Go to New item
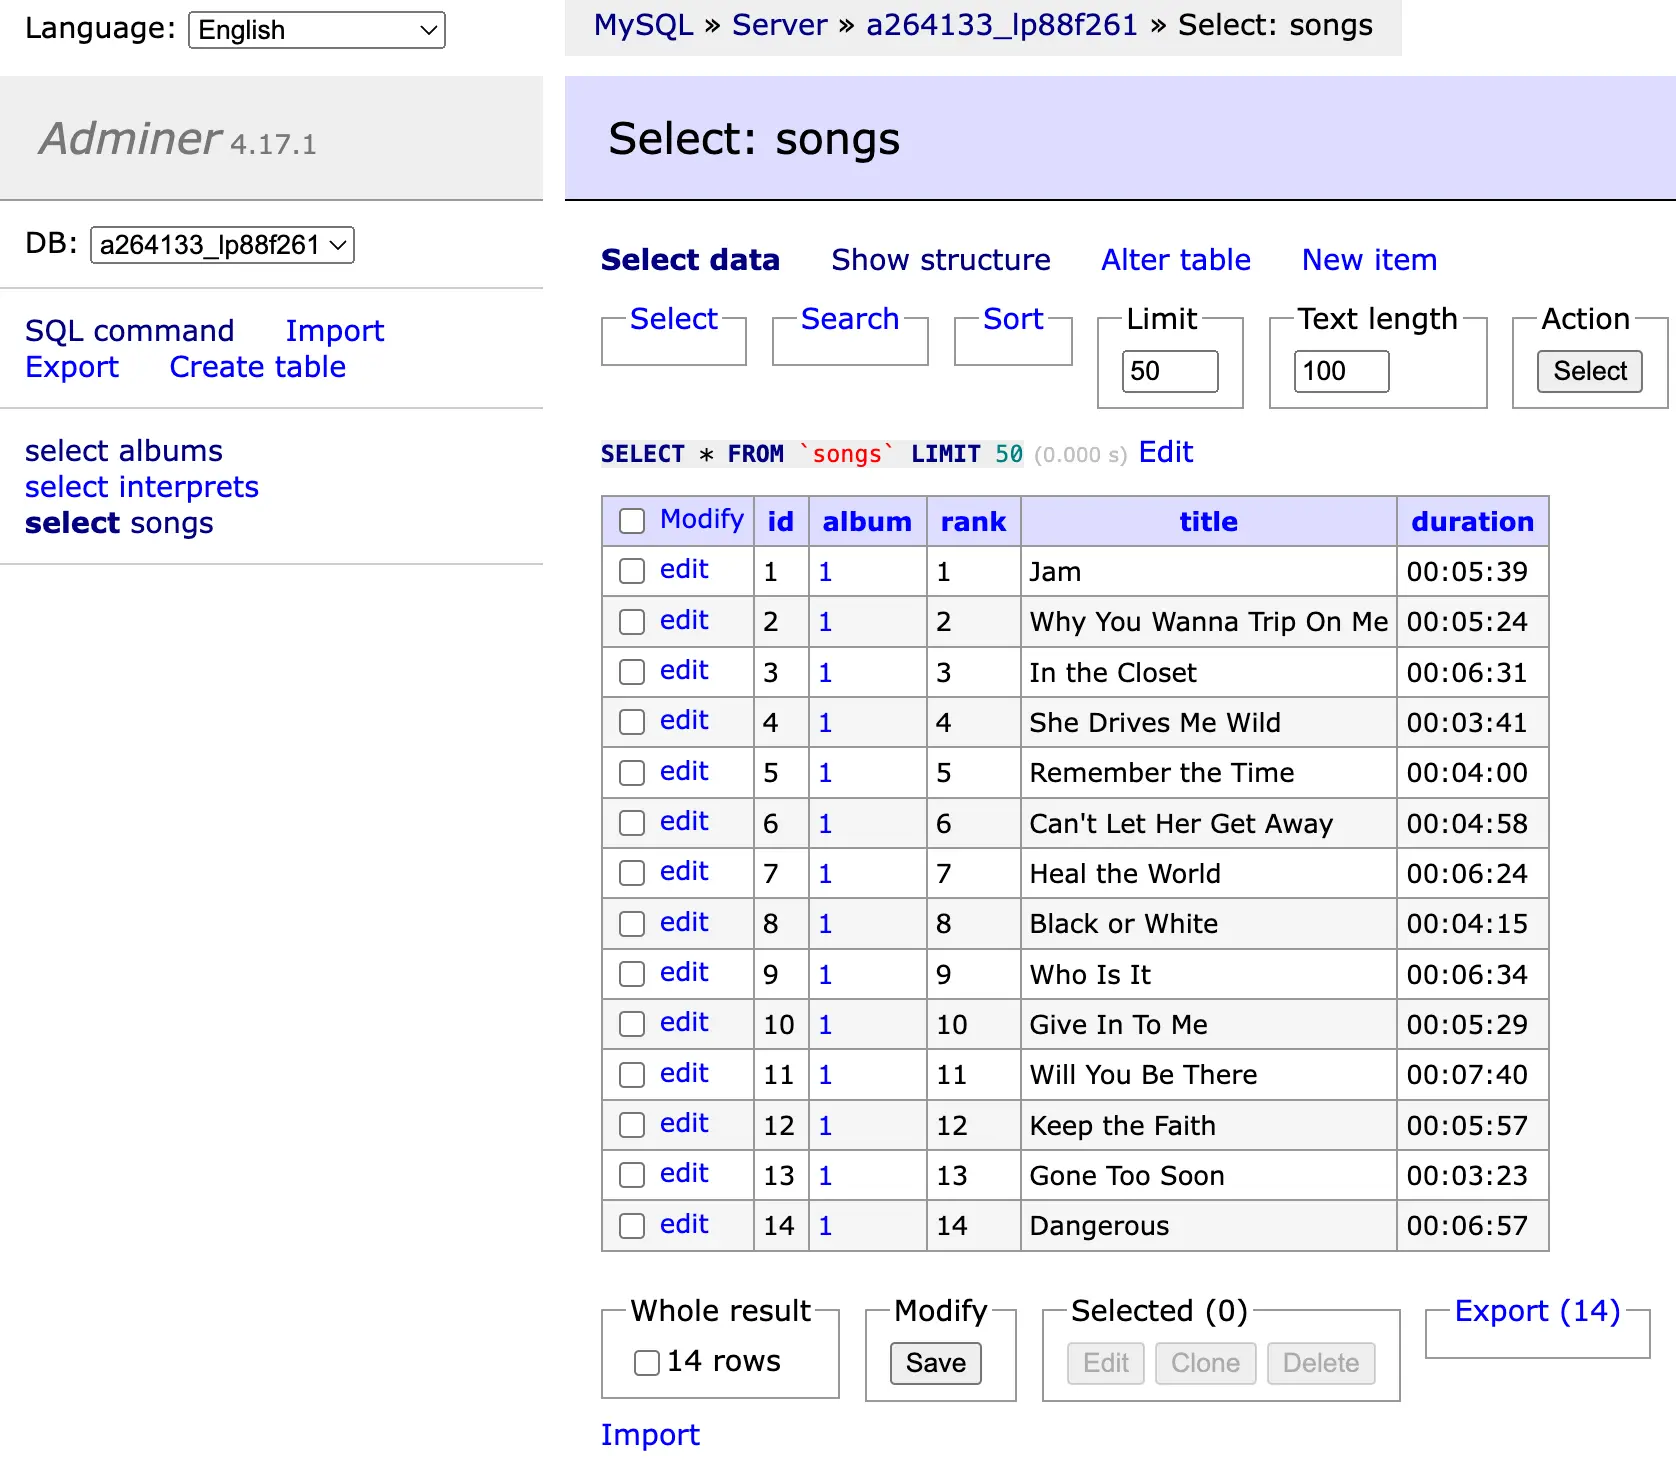Screen dimensions: 1676x1470 pyautogui.click(x=1368, y=260)
